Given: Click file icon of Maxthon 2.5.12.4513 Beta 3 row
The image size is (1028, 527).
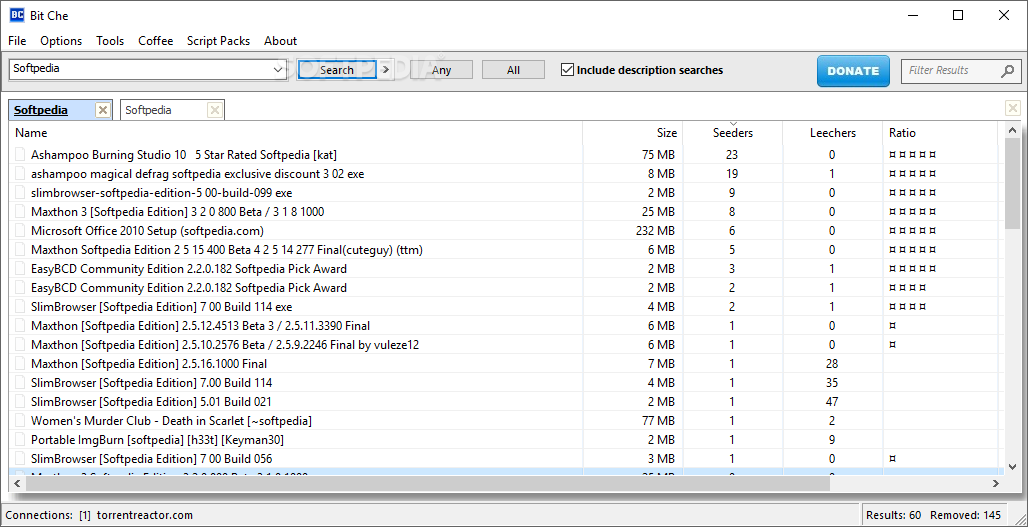Looking at the screenshot, I should pos(20,326).
